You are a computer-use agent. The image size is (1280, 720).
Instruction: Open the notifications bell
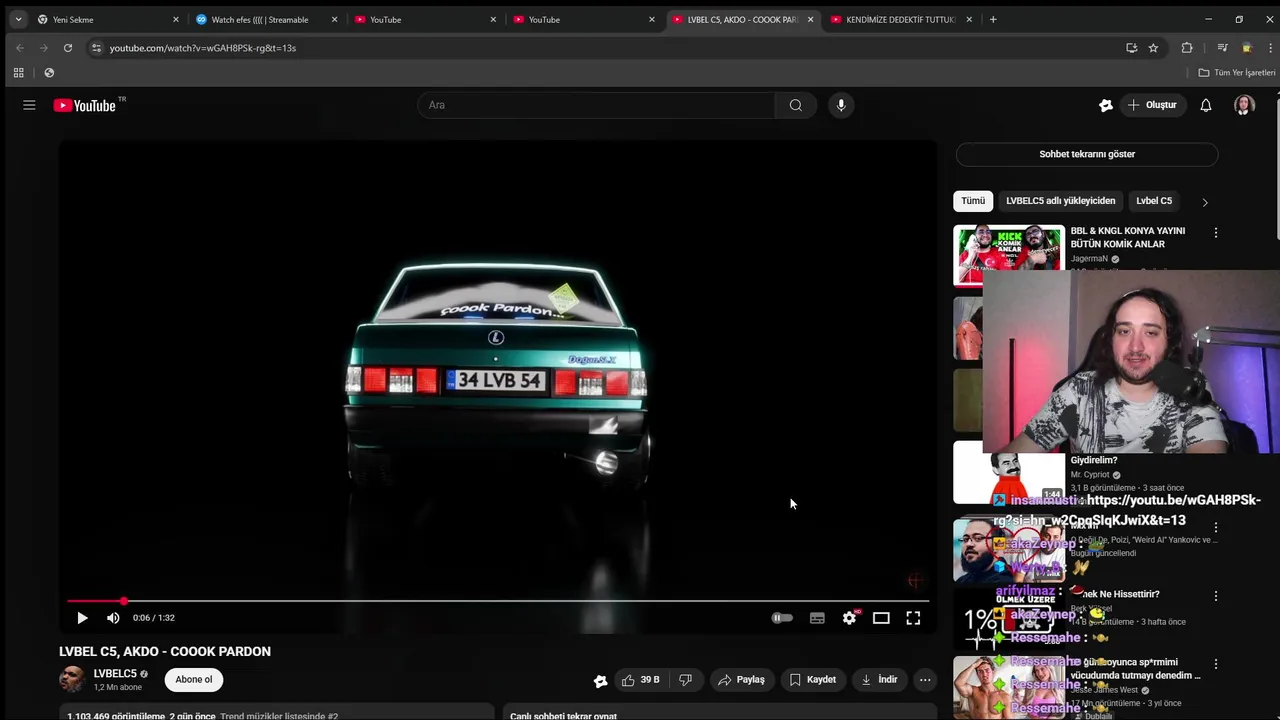pos(1206,105)
